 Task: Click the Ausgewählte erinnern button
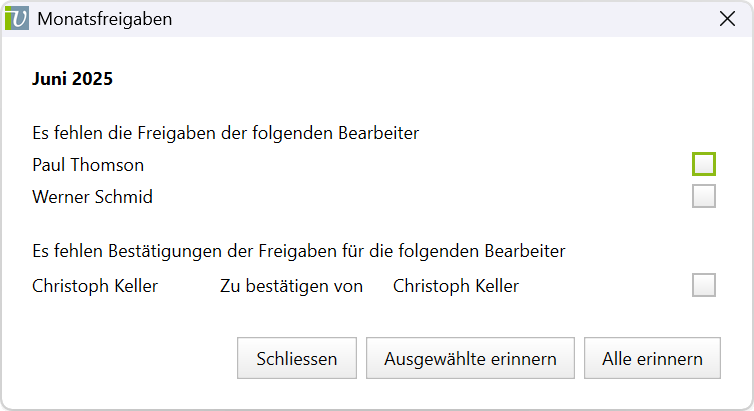point(469,359)
